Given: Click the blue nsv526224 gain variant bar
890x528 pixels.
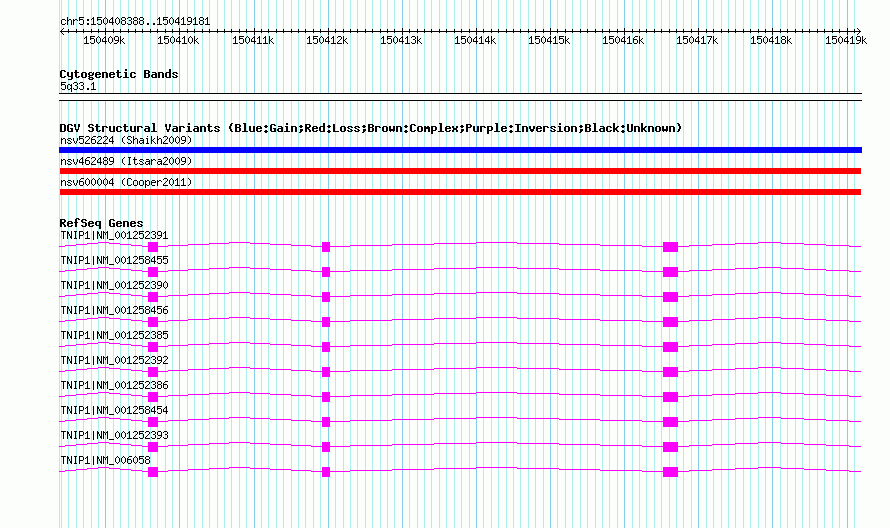Looking at the screenshot, I should pos(460,150).
